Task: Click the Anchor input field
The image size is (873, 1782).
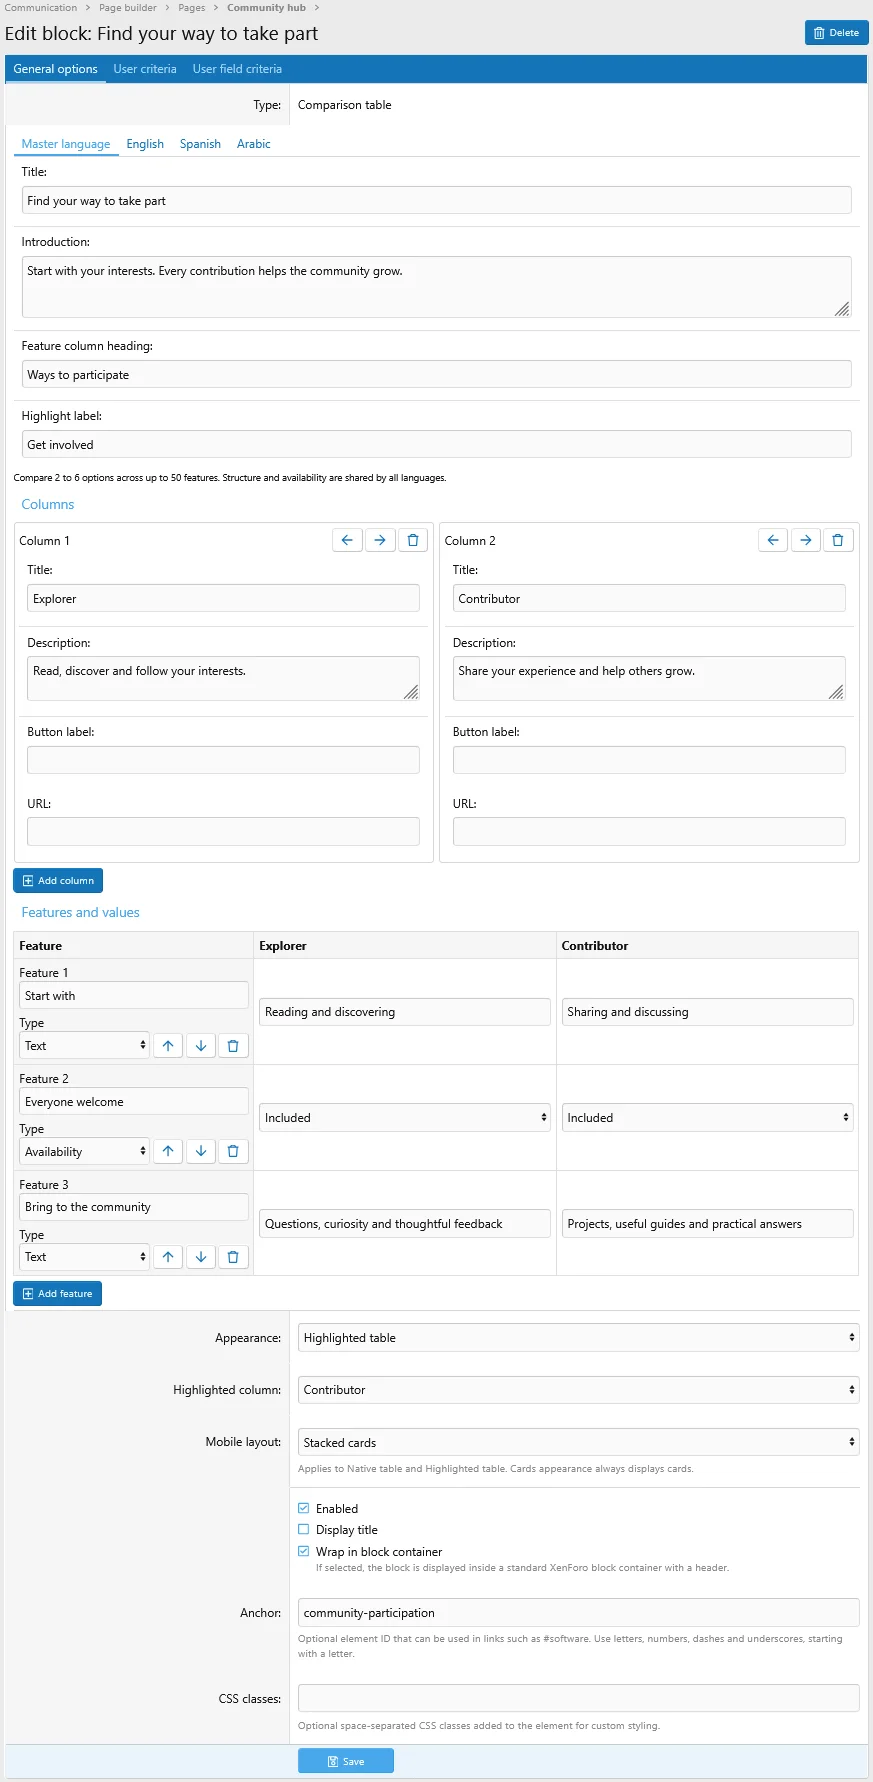Action: click(x=579, y=1613)
